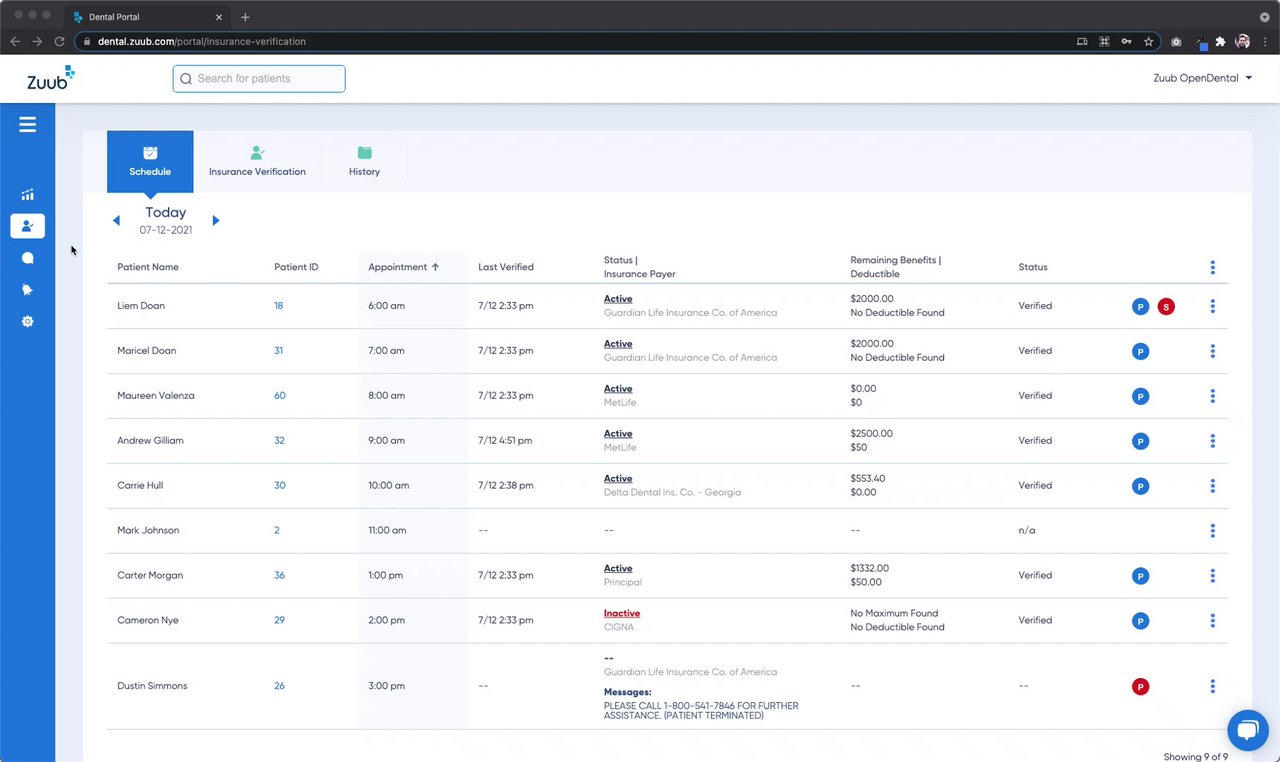The image size is (1280, 762).
Task: Open the live chat widget button
Action: click(1247, 730)
